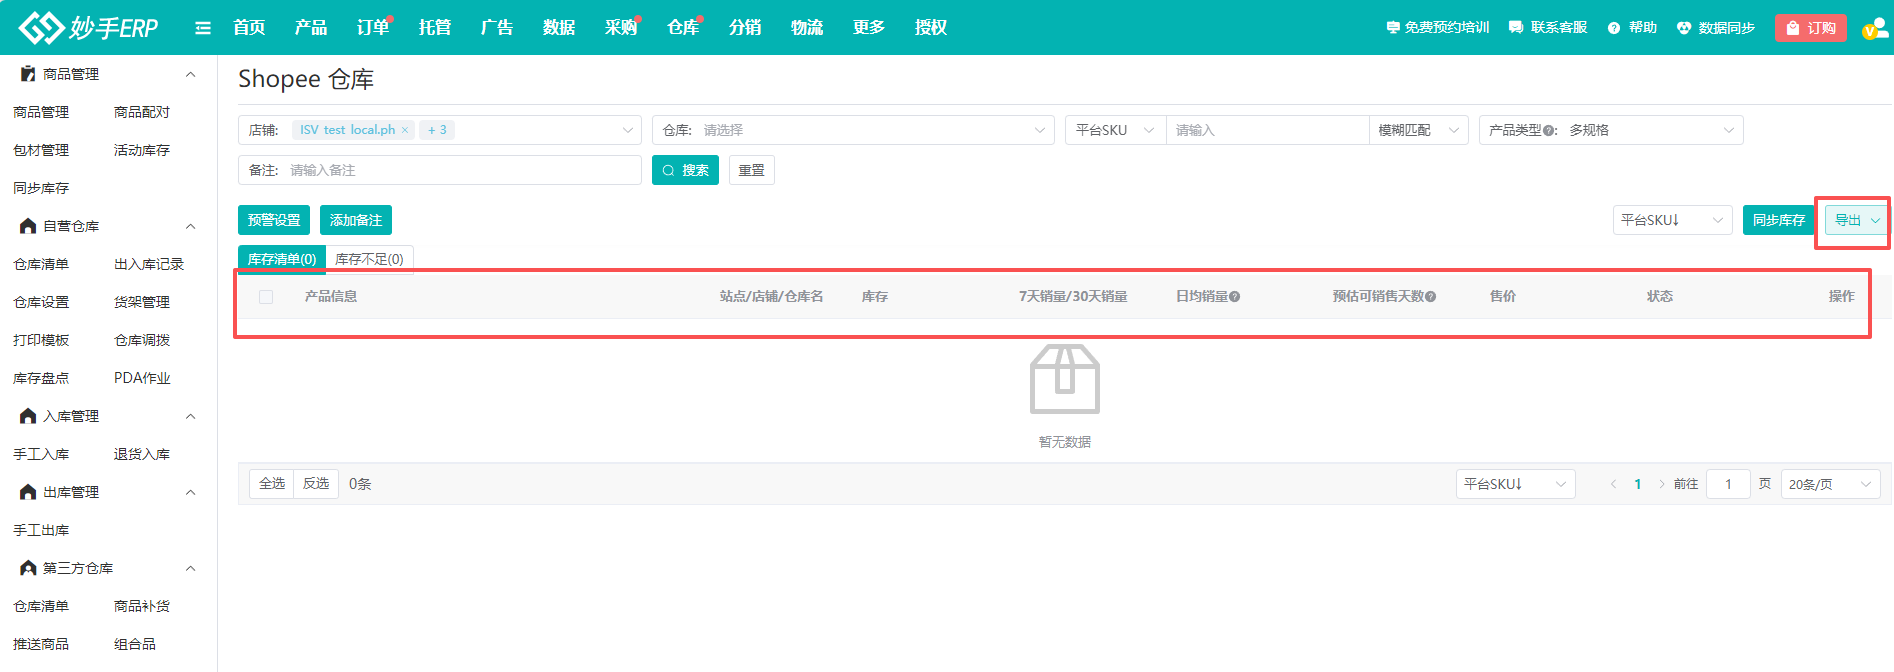1894x672 pixels.
Task: Click the 订购 subscribe button
Action: coord(1811,28)
